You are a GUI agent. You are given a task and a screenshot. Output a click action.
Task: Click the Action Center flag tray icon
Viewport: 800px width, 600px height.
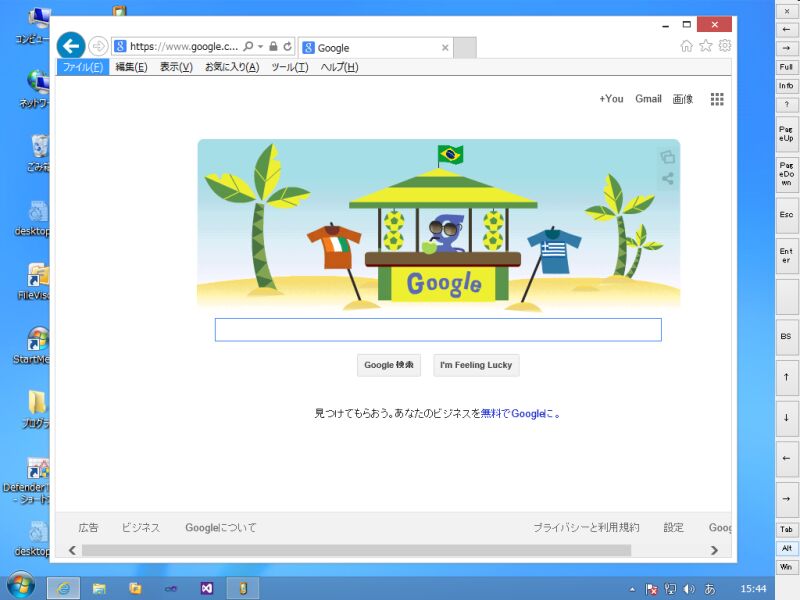click(x=651, y=589)
